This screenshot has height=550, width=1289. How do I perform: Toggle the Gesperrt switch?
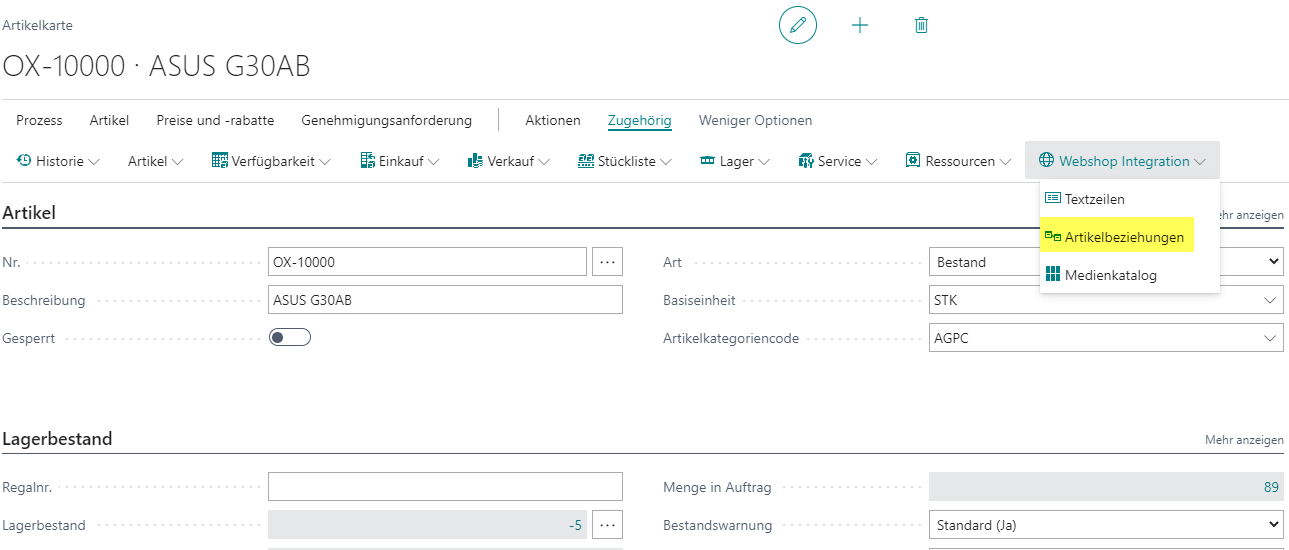pos(290,338)
